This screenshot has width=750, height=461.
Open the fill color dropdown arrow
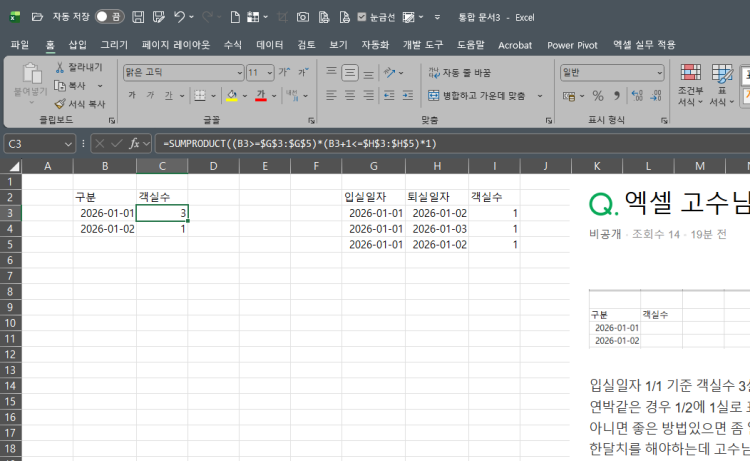coord(245,96)
